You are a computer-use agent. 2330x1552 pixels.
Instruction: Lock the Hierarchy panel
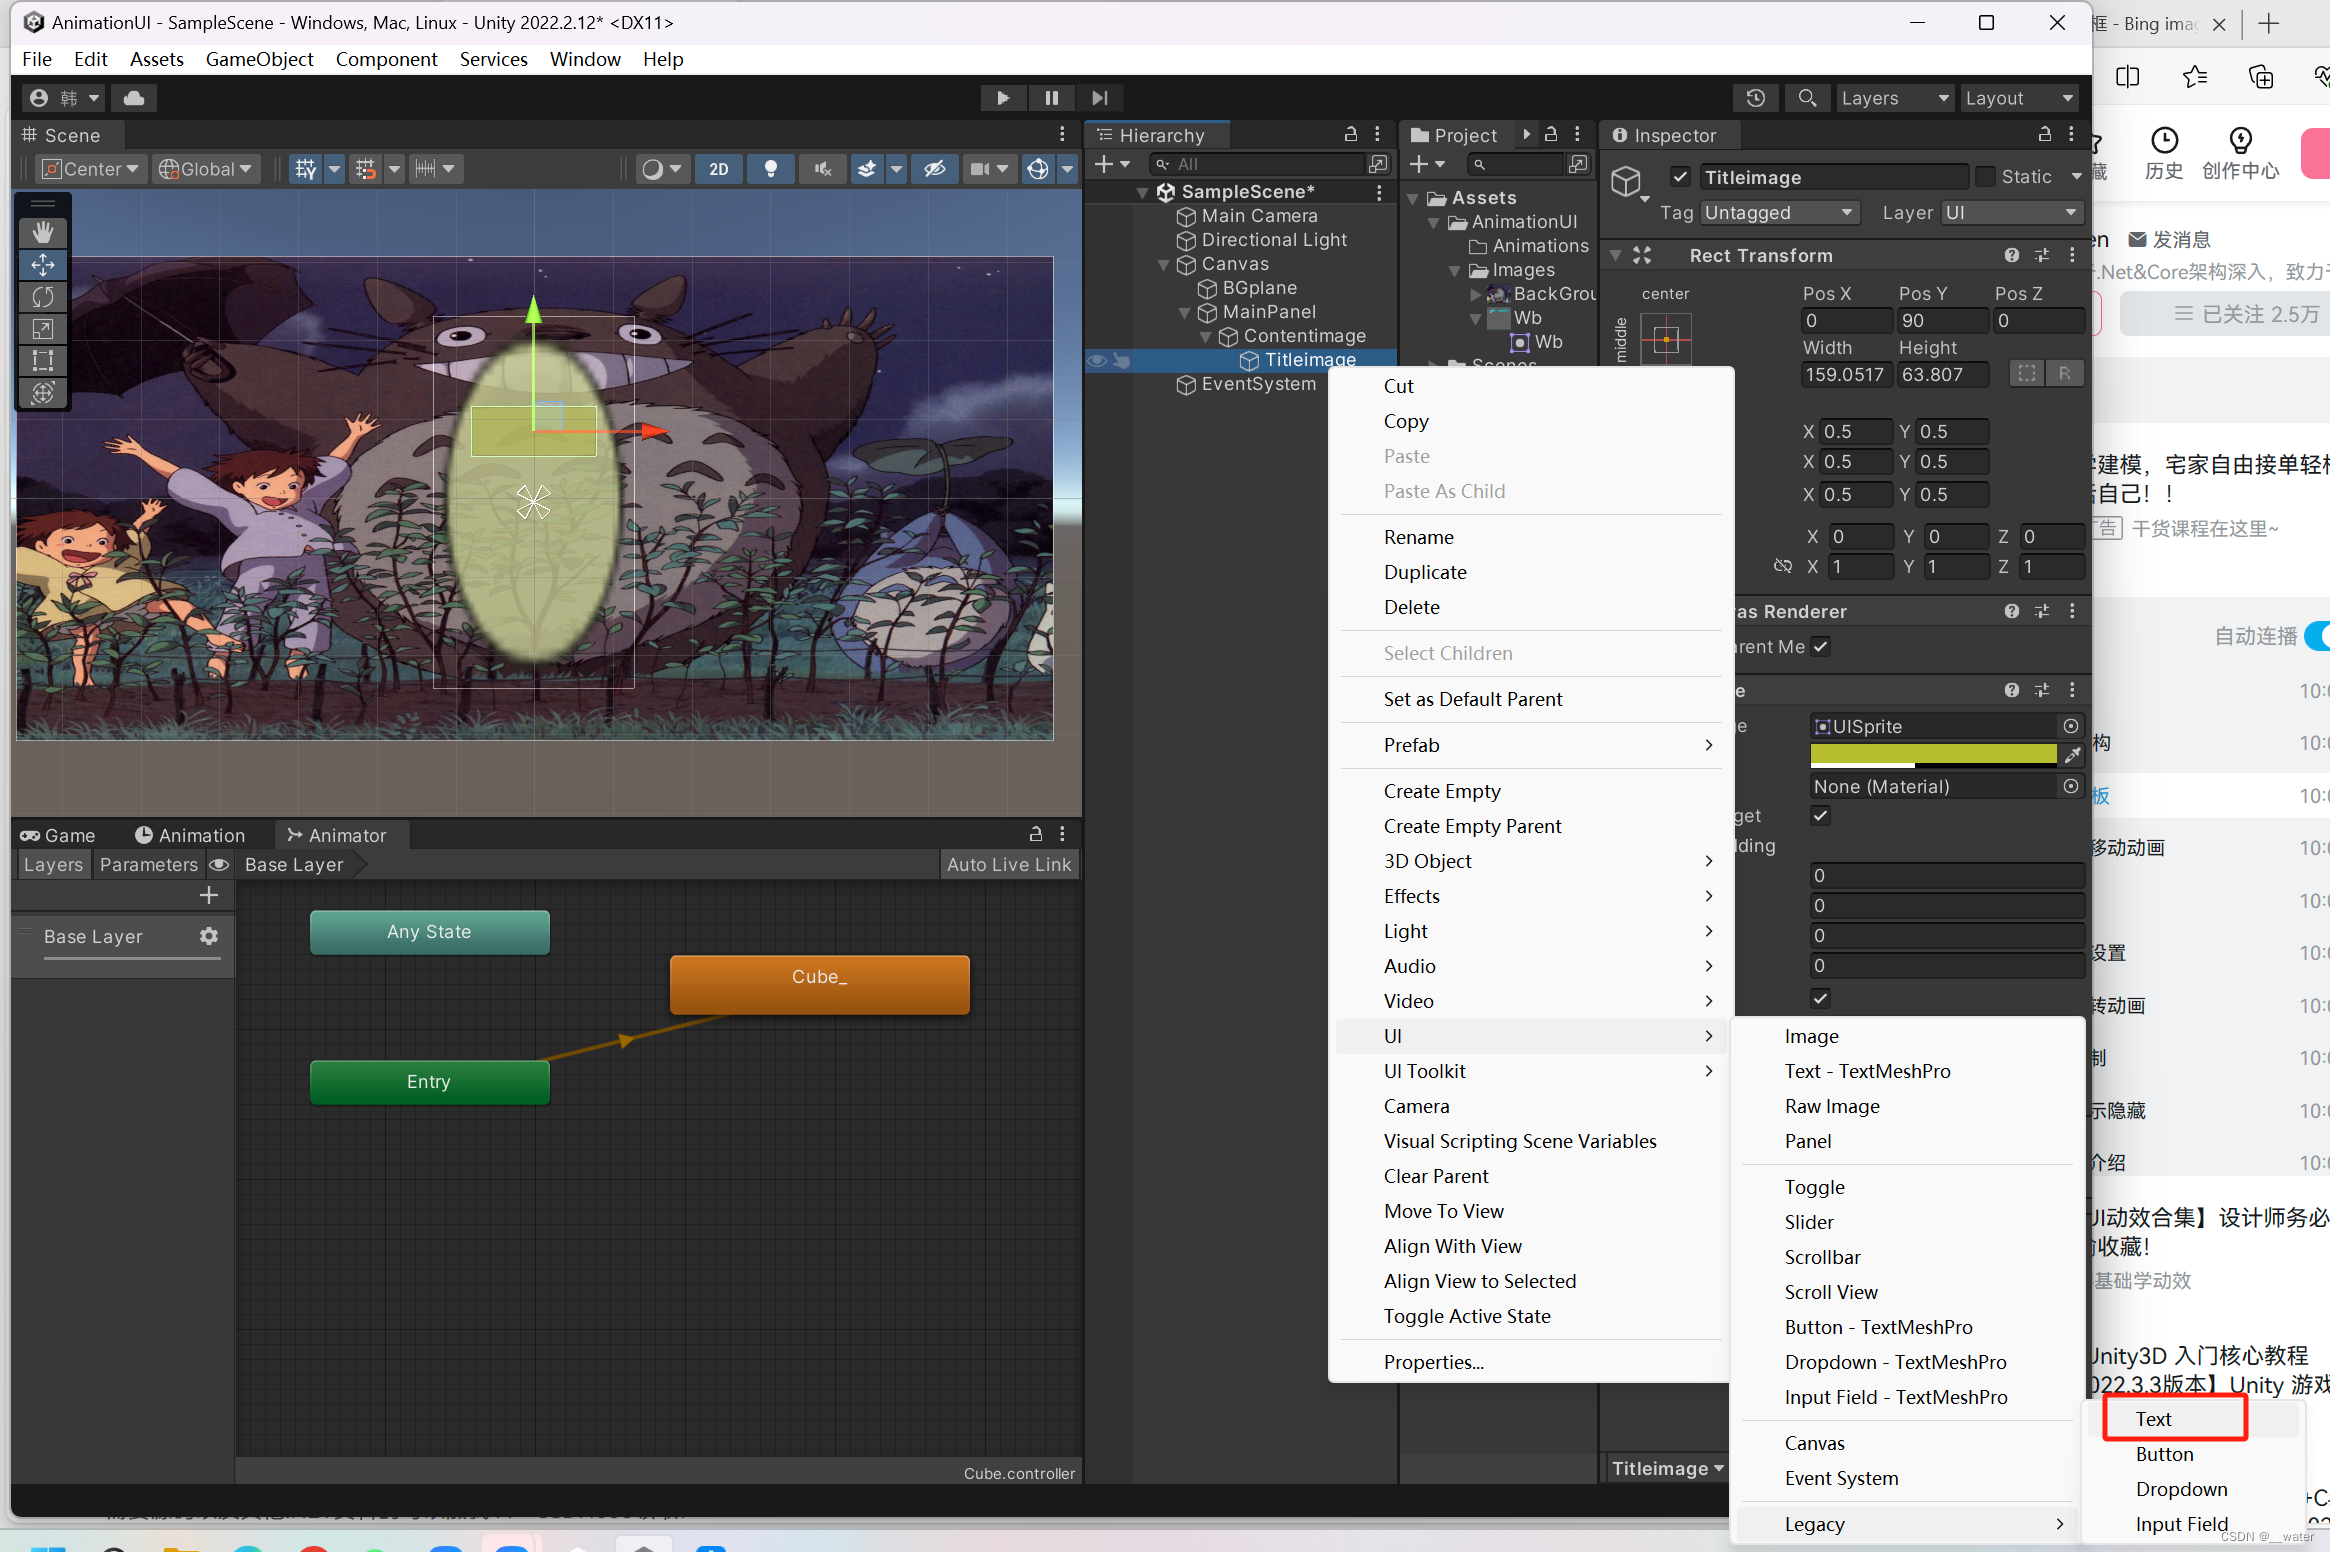point(1351,134)
